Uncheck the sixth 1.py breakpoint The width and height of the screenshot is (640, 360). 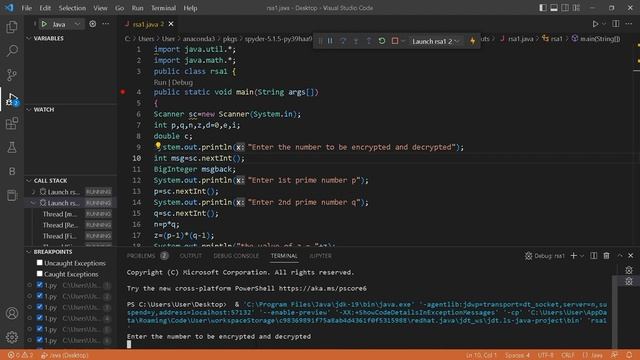click(40, 340)
